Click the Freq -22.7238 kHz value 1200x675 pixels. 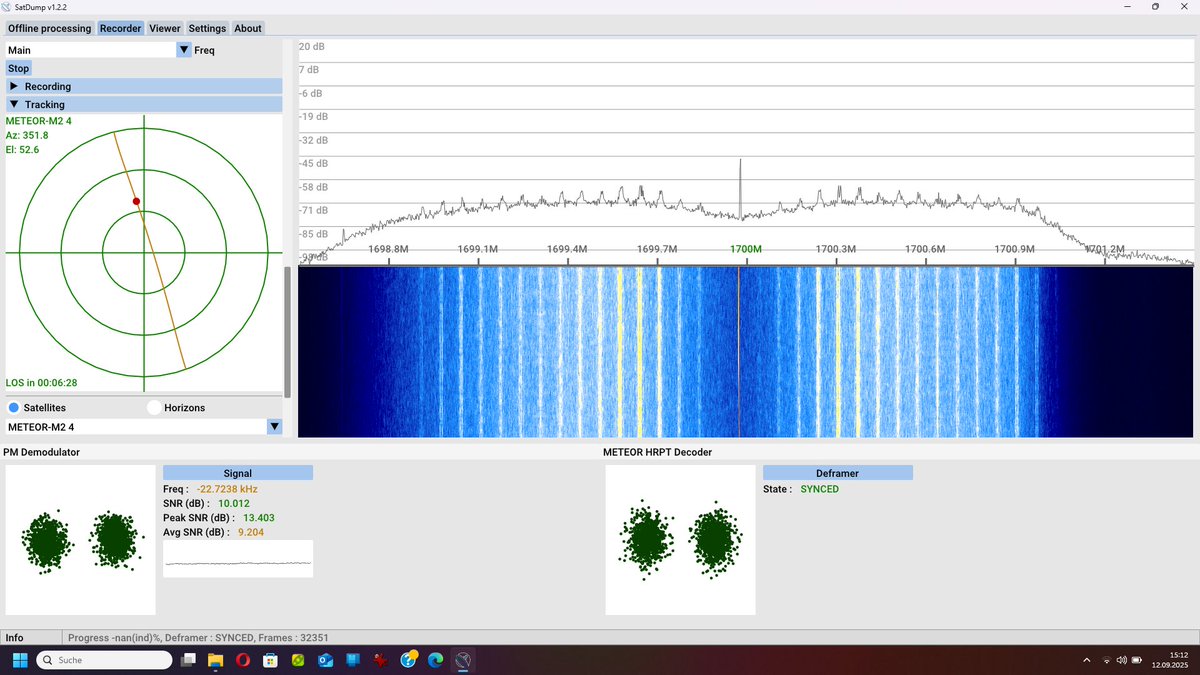(x=227, y=489)
